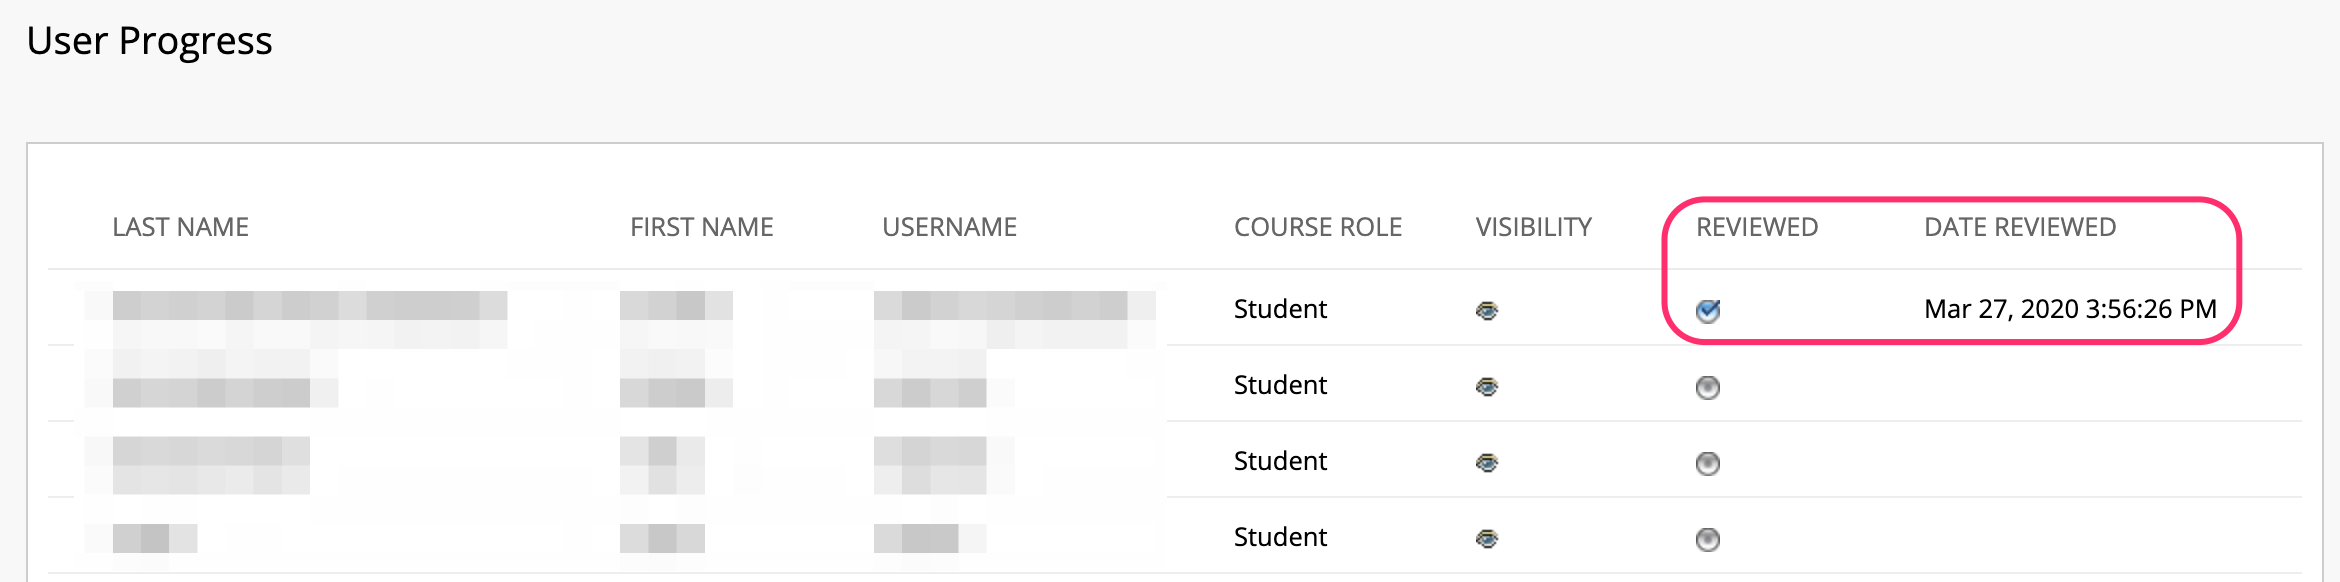This screenshot has height=582, width=2340.
Task: Select the Mar 27, 2020 3:56:26 PM date cell
Action: [x=2070, y=309]
